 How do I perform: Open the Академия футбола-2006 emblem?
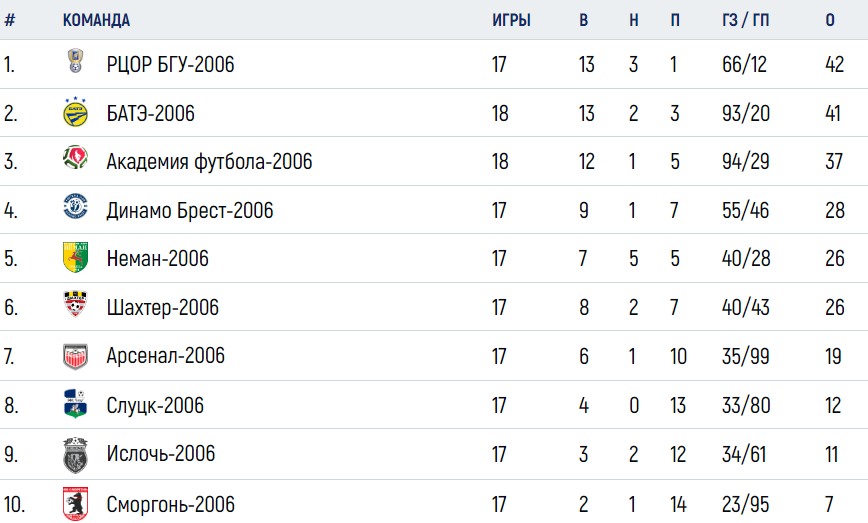click(75, 157)
